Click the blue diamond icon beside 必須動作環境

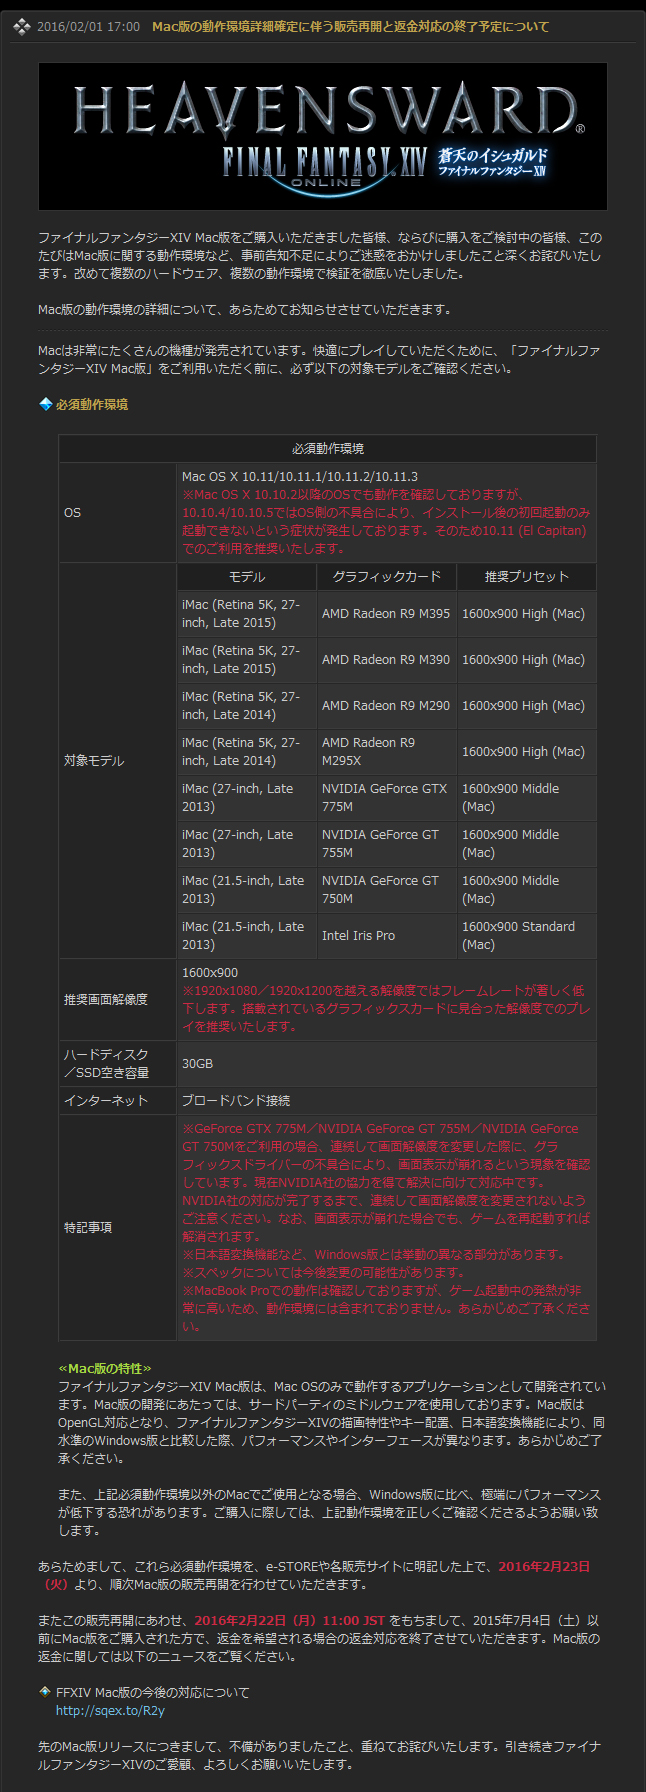45,404
